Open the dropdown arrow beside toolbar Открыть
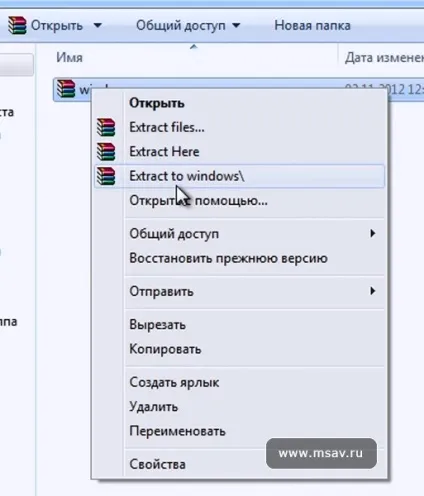The height and width of the screenshot is (496, 424). pyautogui.click(x=98, y=25)
